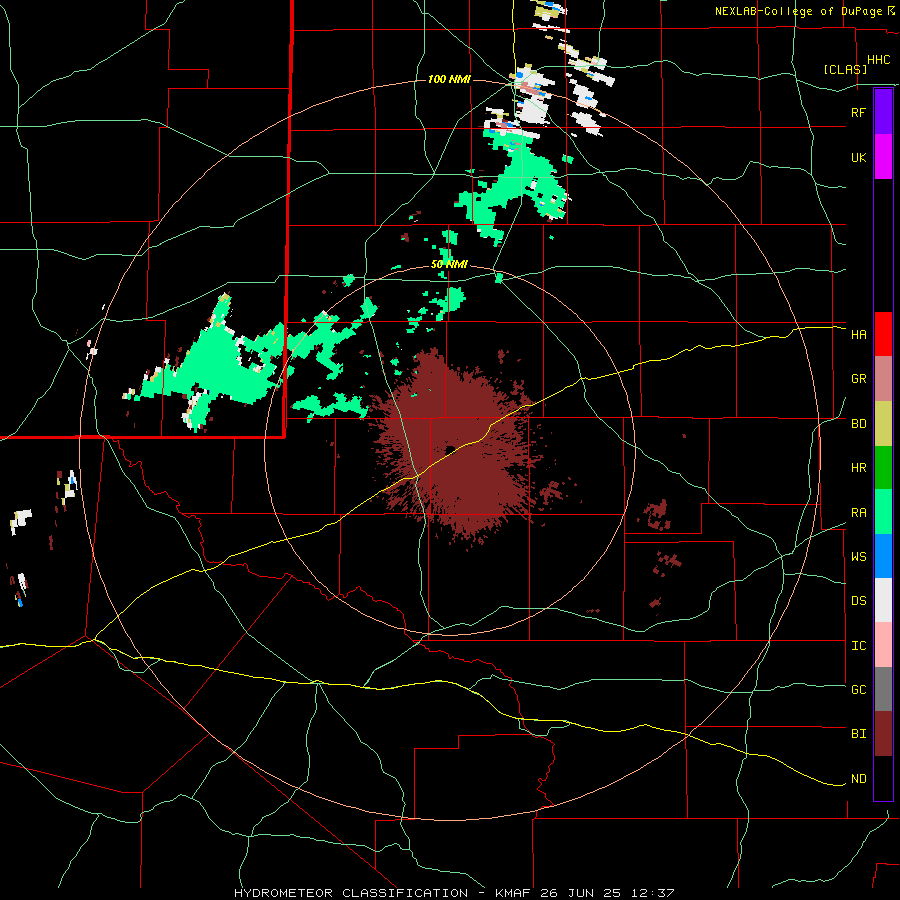
Task: Click the RF purple legend swatch
Action: coord(883,112)
